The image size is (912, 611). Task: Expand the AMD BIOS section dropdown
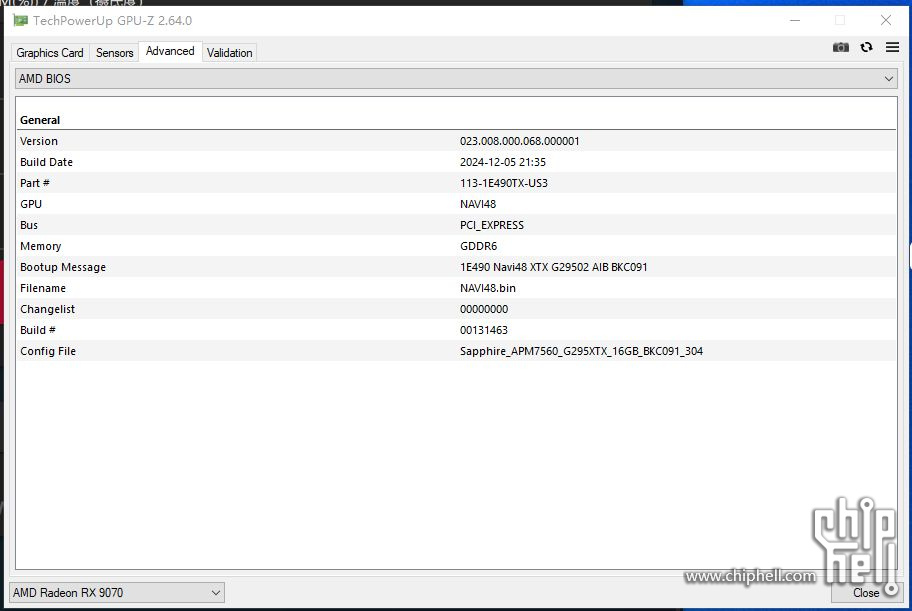click(x=456, y=79)
